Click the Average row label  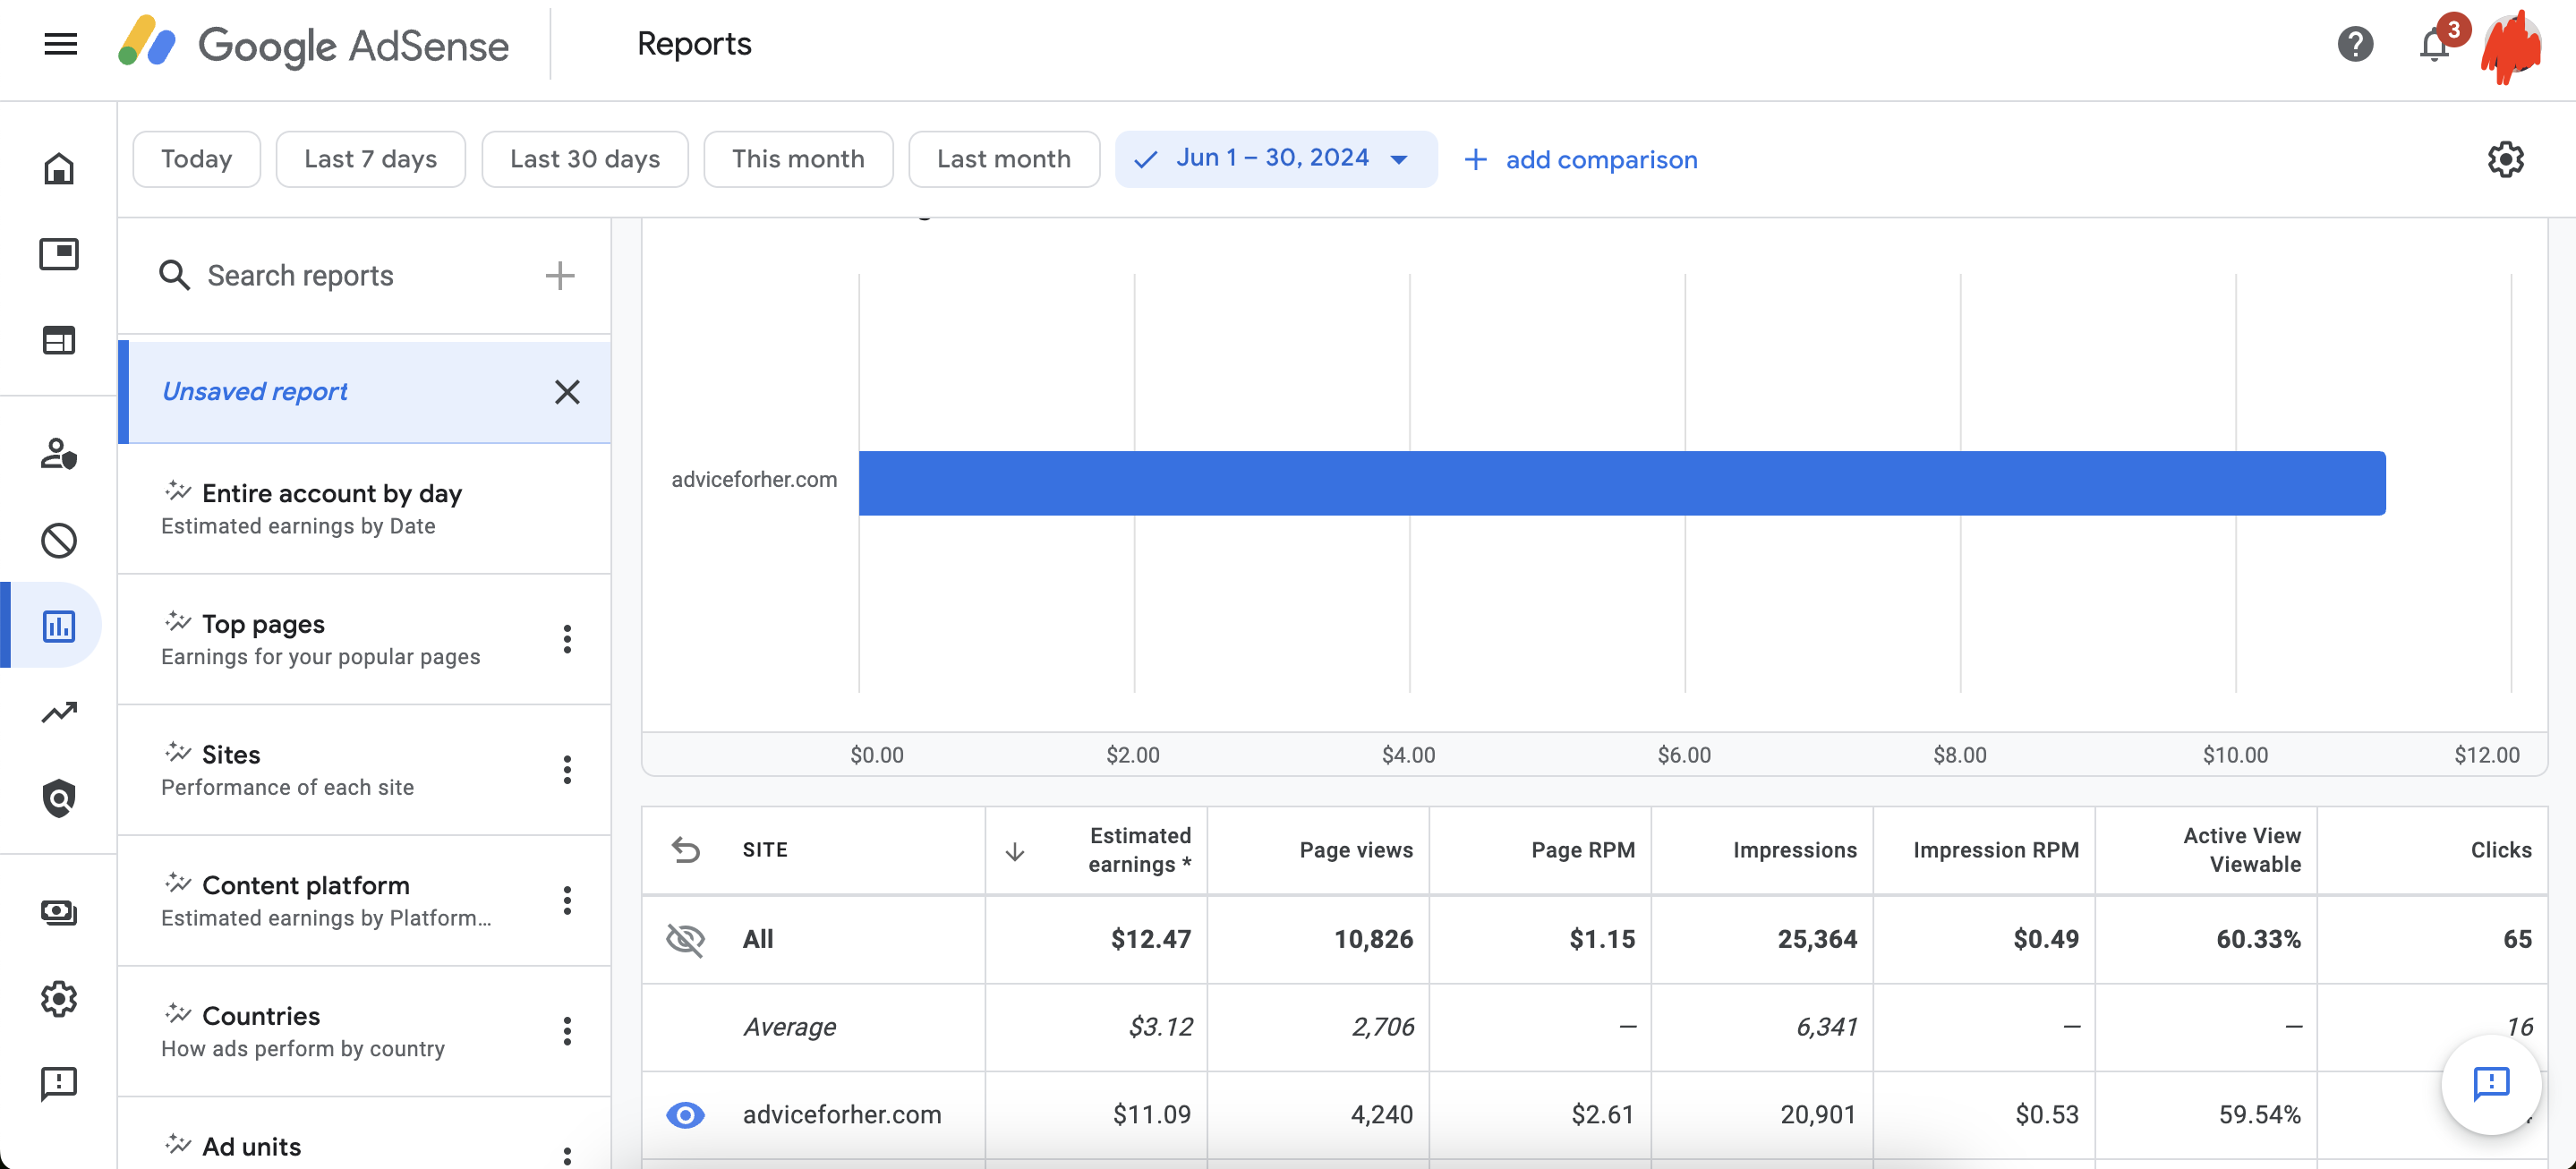point(790,1027)
